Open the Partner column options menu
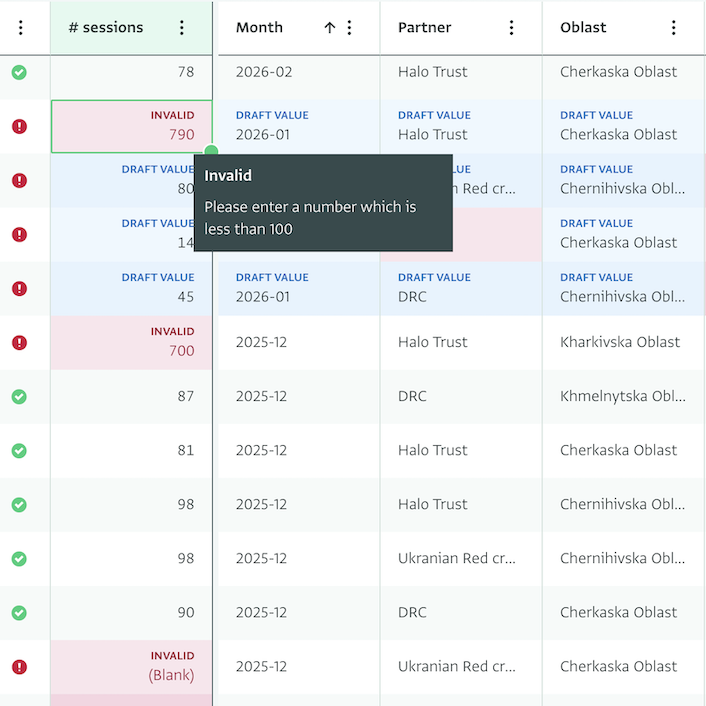The image size is (706, 706). coord(511,27)
